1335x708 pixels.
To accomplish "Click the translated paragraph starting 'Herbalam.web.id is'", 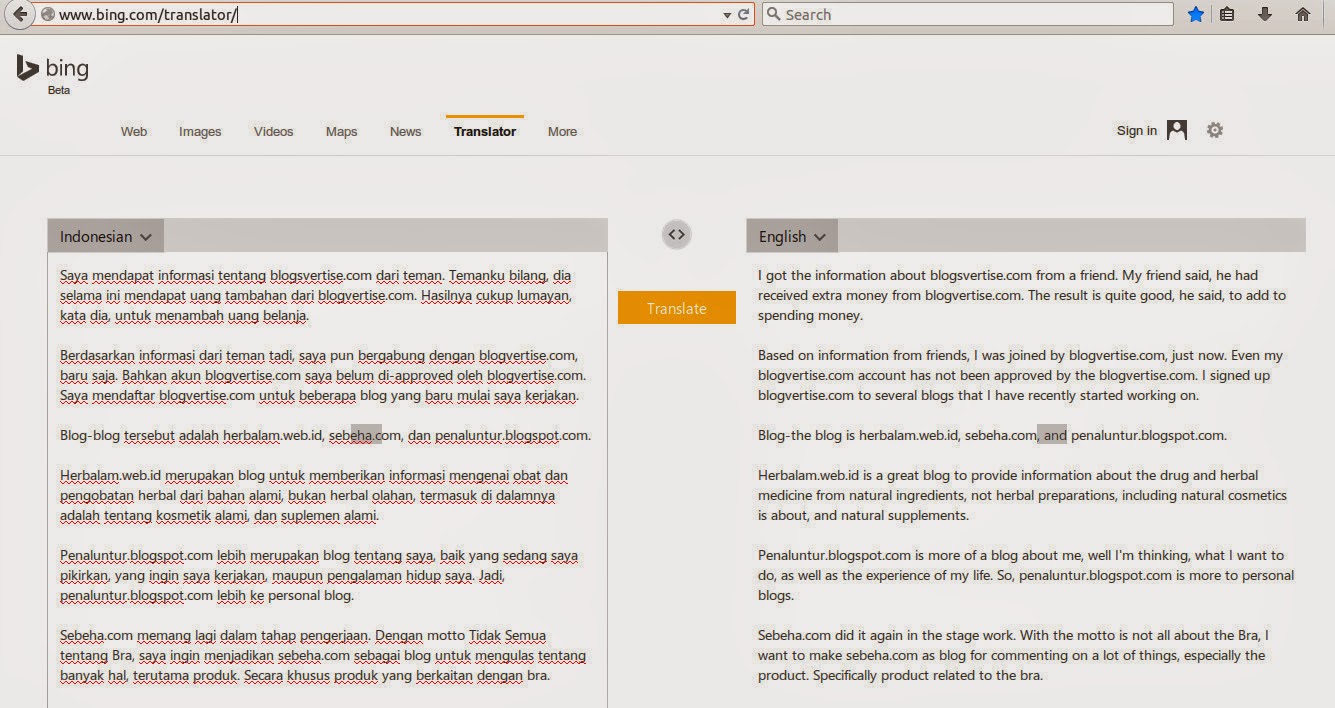I will coord(1022,495).
